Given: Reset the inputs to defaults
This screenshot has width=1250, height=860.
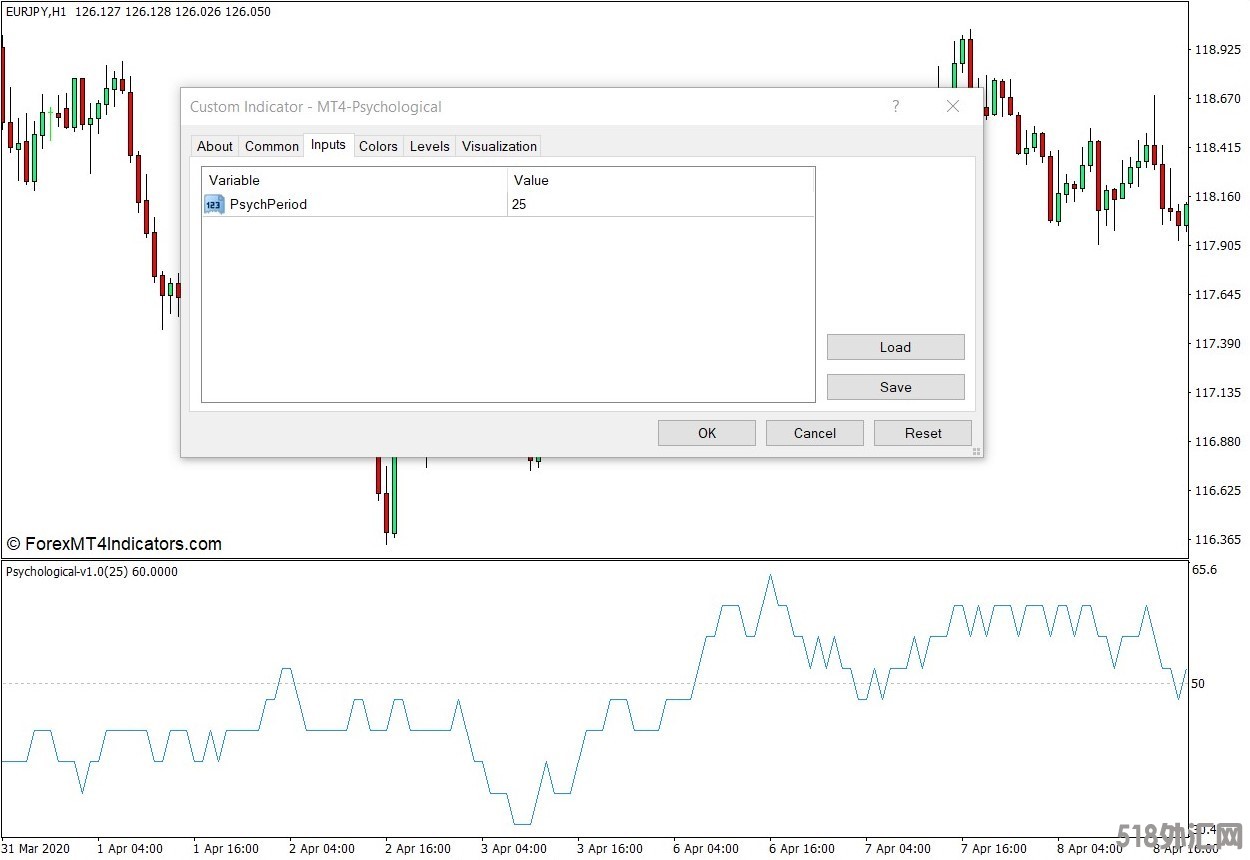Looking at the screenshot, I should pyautogui.click(x=922, y=433).
